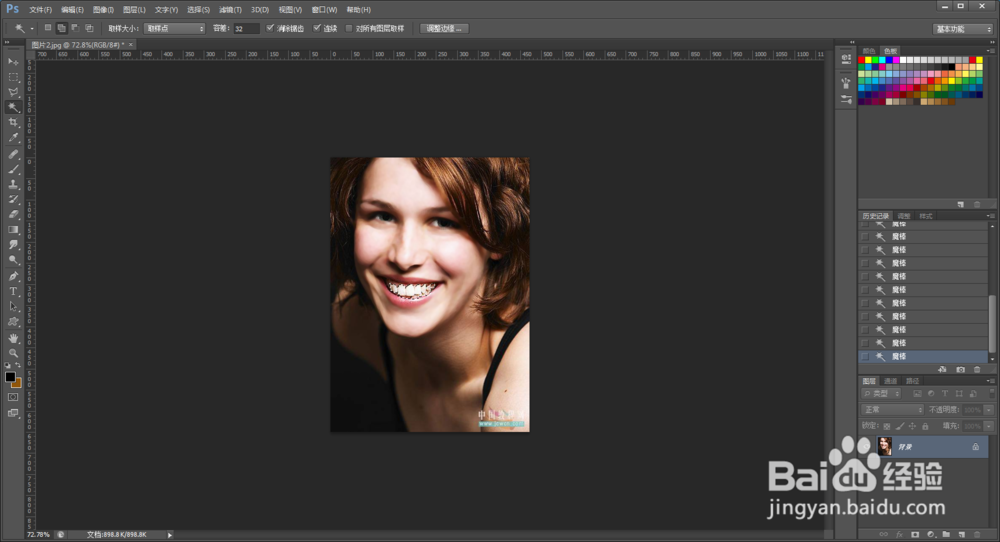
Task: Open Layers panel flyout menu
Action: (990, 381)
